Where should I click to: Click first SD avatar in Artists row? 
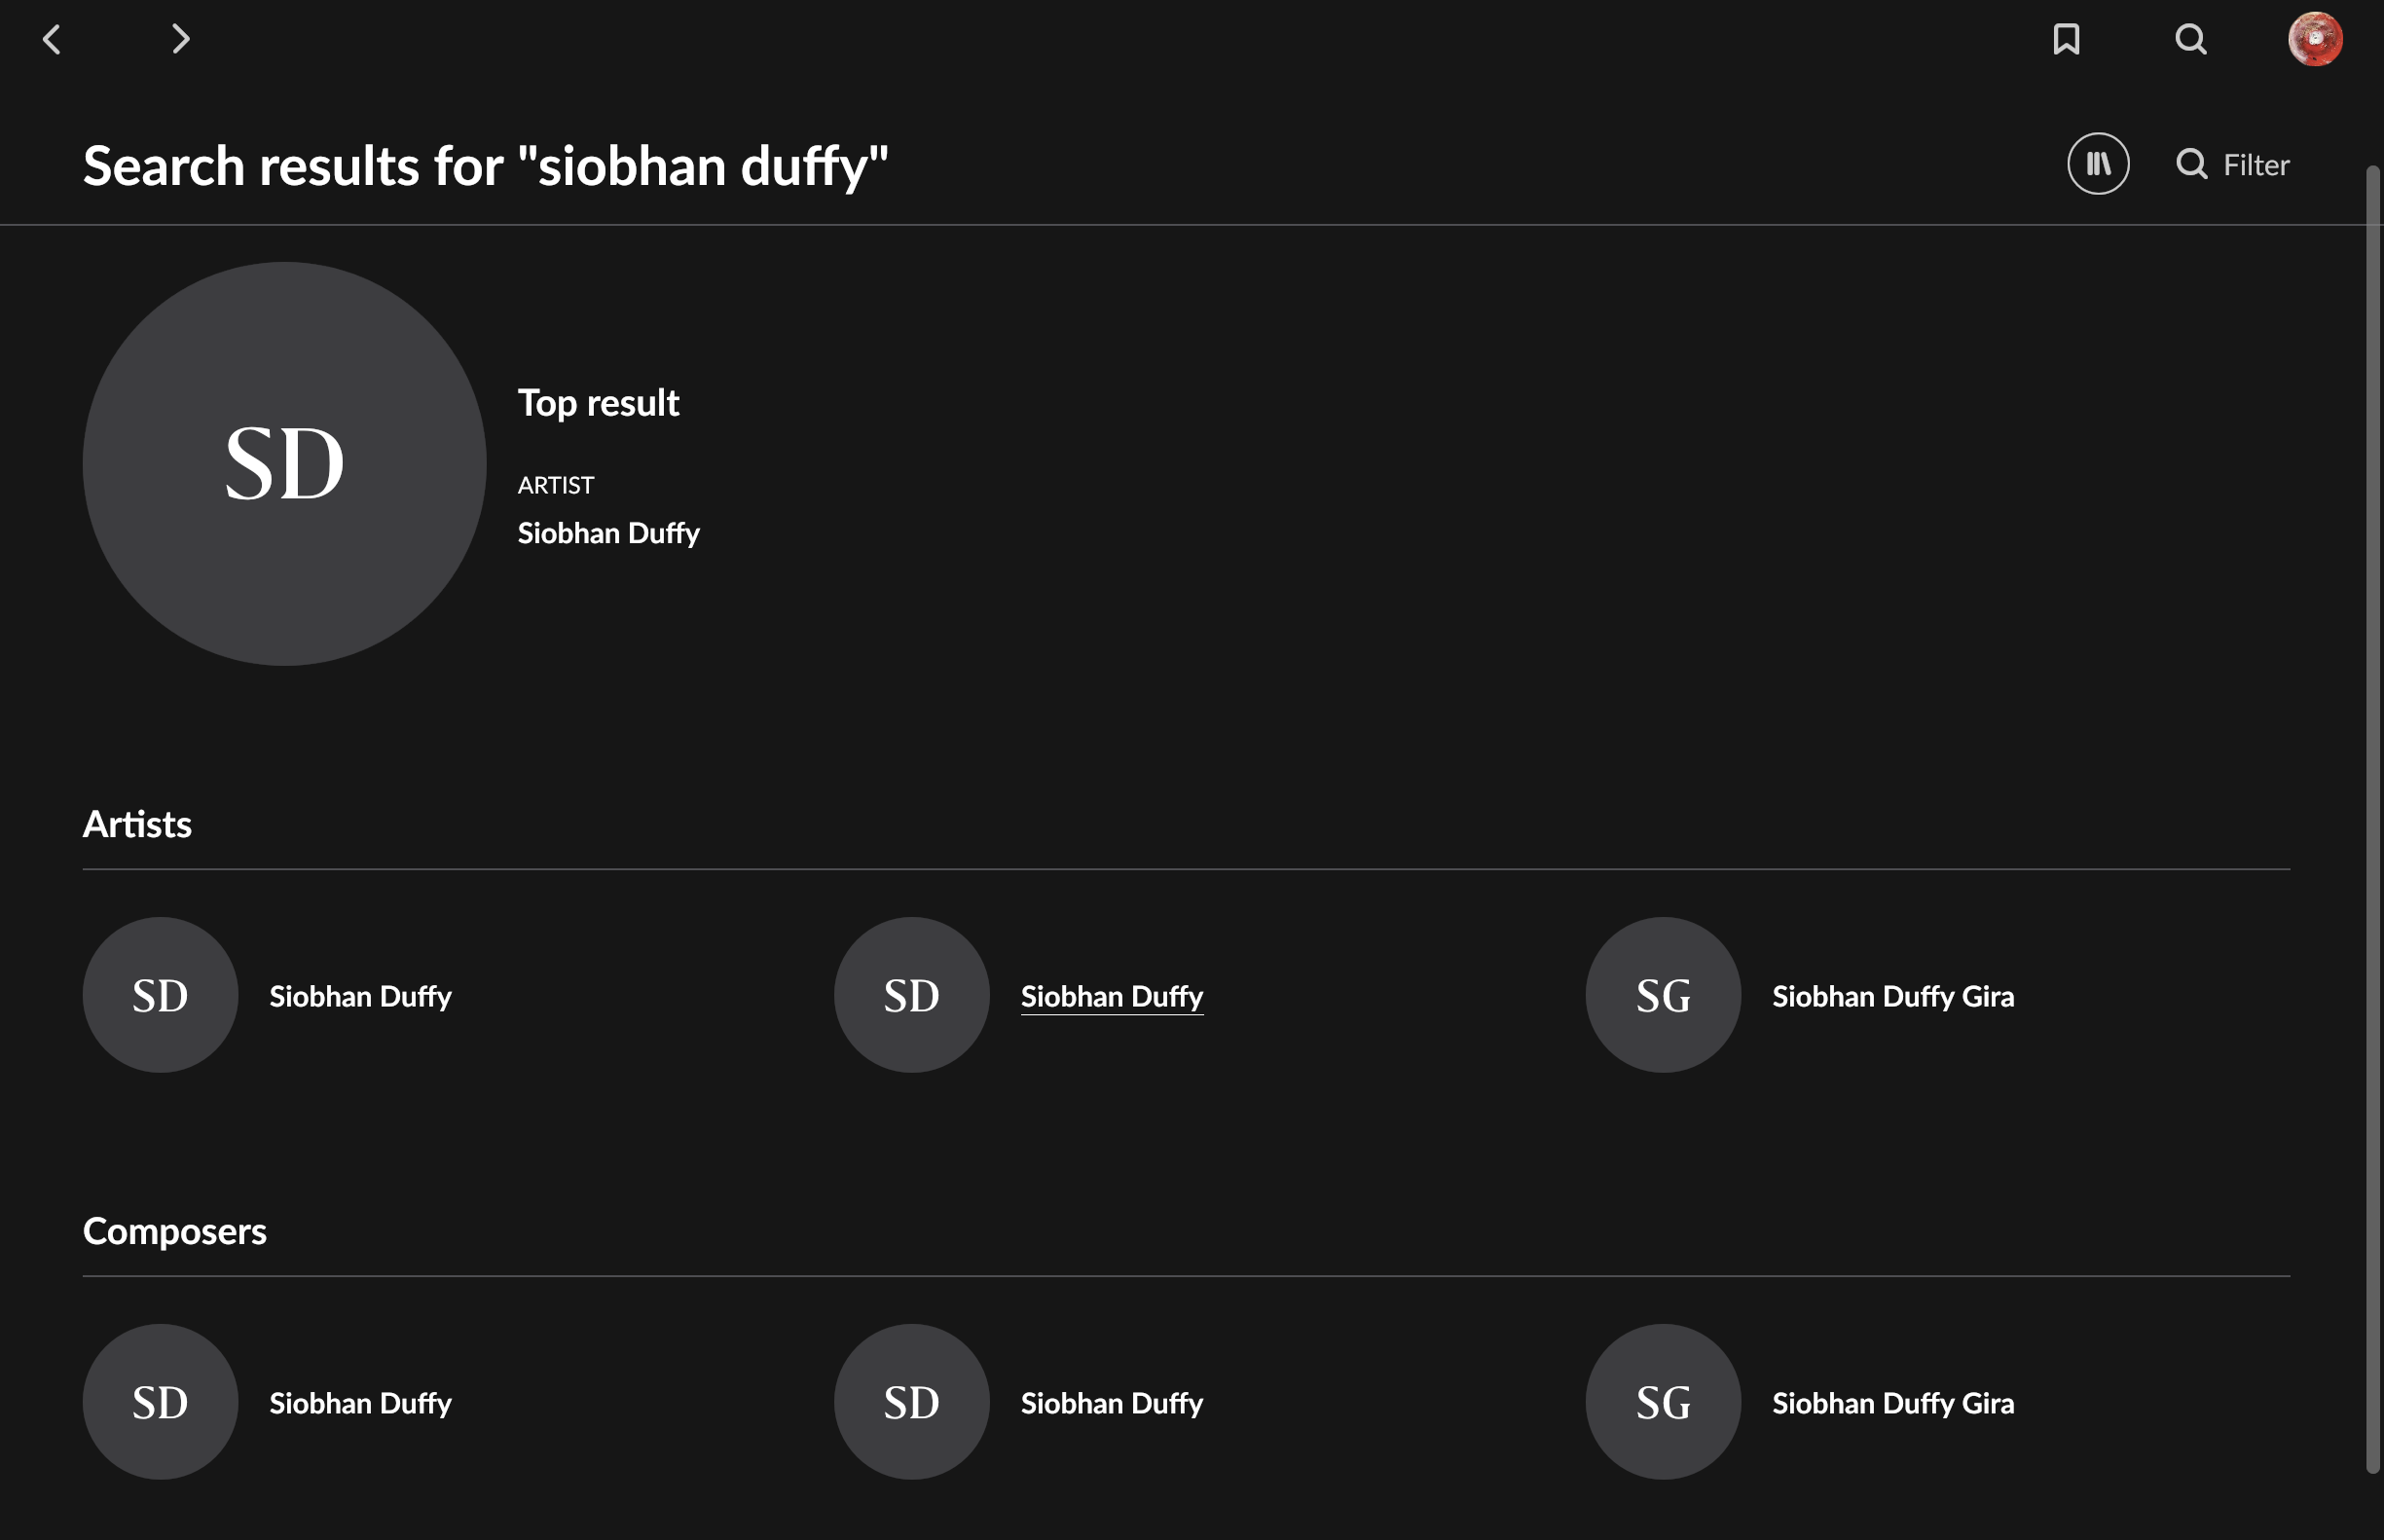pyautogui.click(x=160, y=995)
